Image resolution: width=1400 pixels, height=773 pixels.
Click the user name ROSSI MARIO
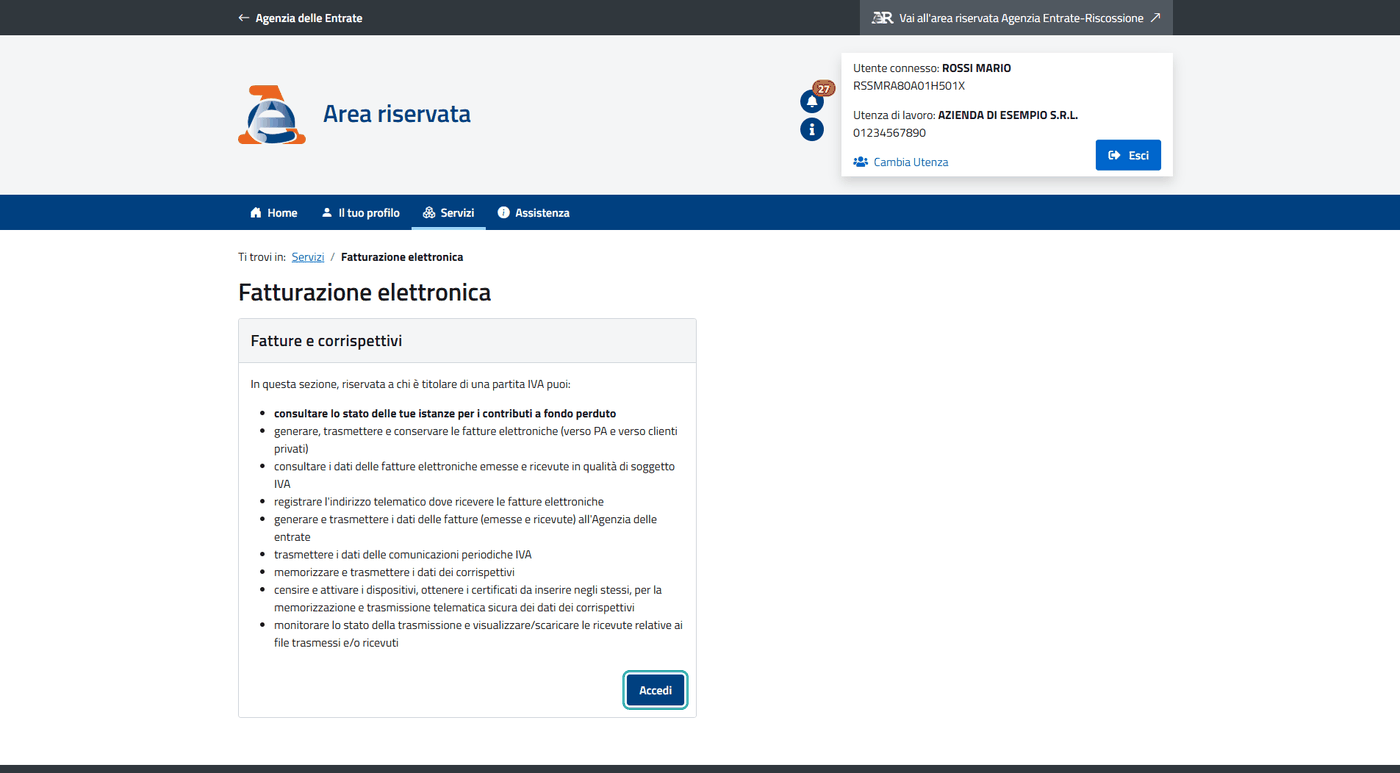point(976,69)
